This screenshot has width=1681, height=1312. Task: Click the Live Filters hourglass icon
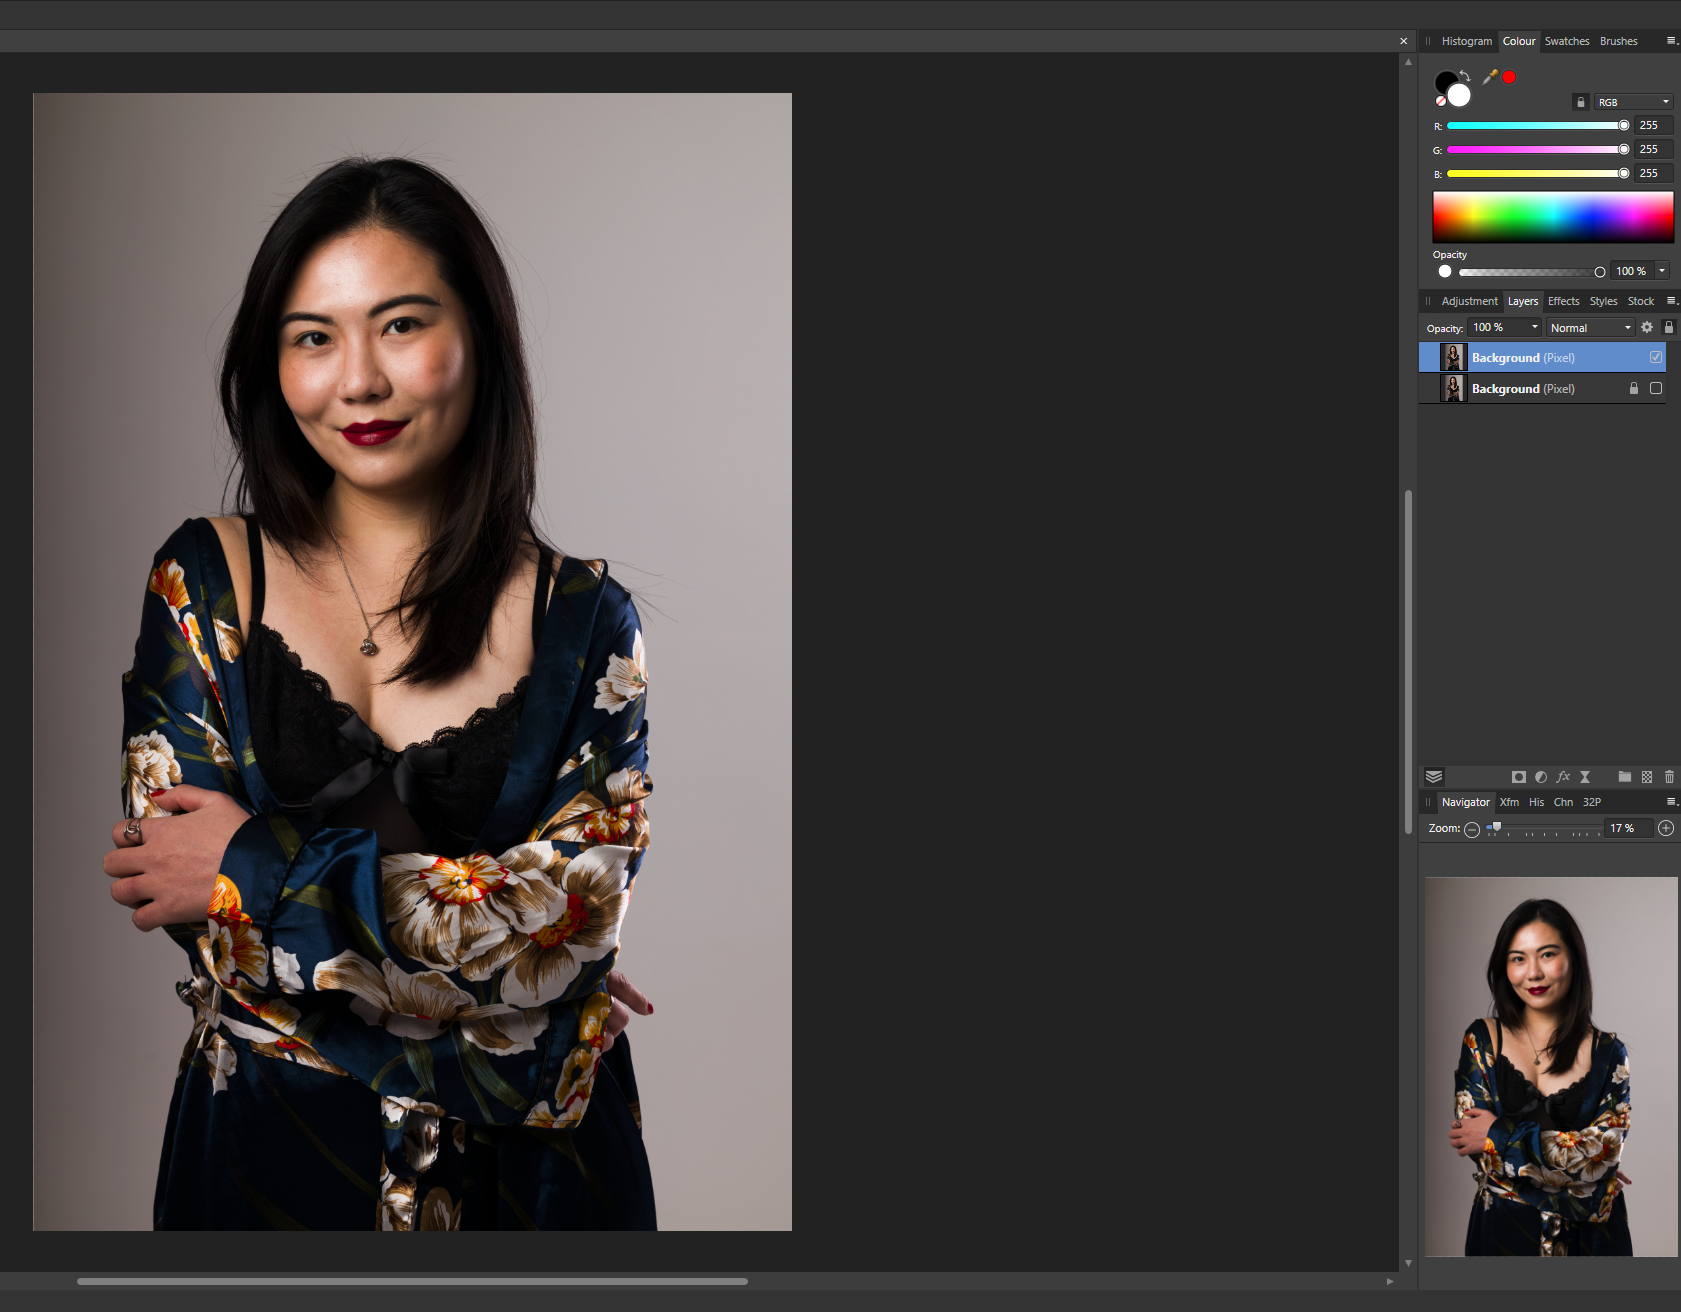(1585, 777)
